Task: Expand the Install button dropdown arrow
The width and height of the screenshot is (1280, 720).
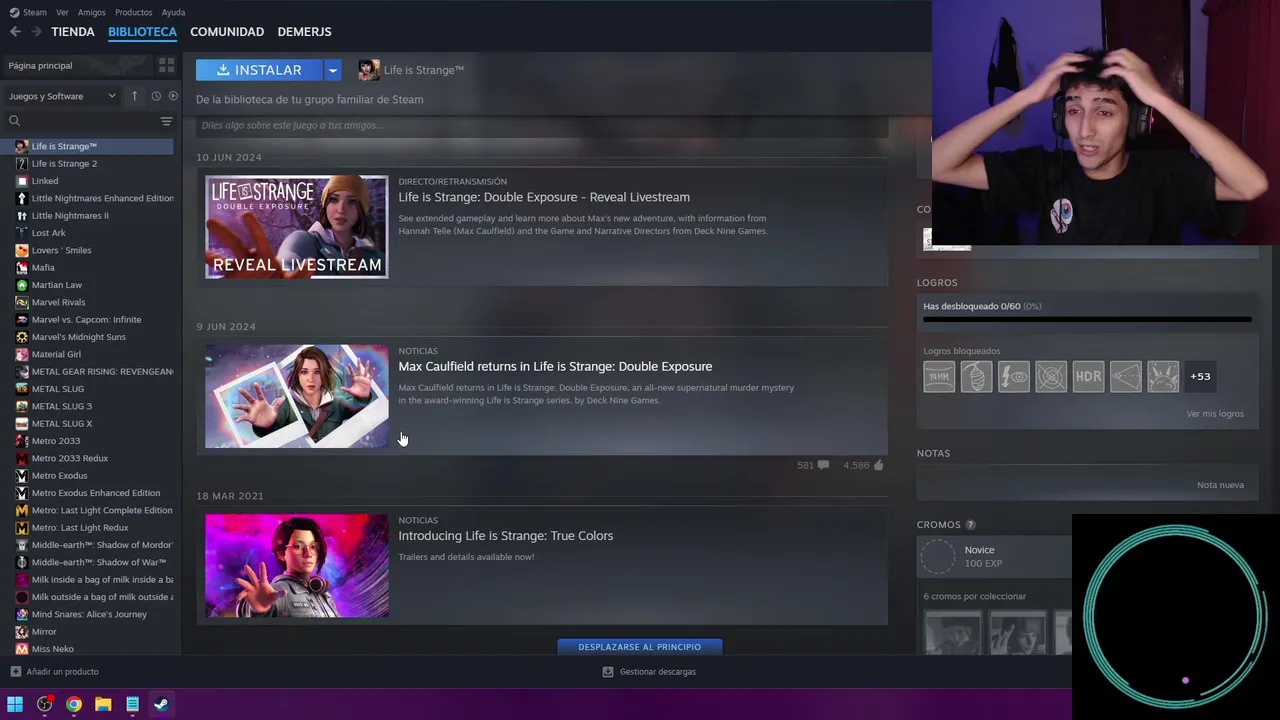Action: point(333,70)
